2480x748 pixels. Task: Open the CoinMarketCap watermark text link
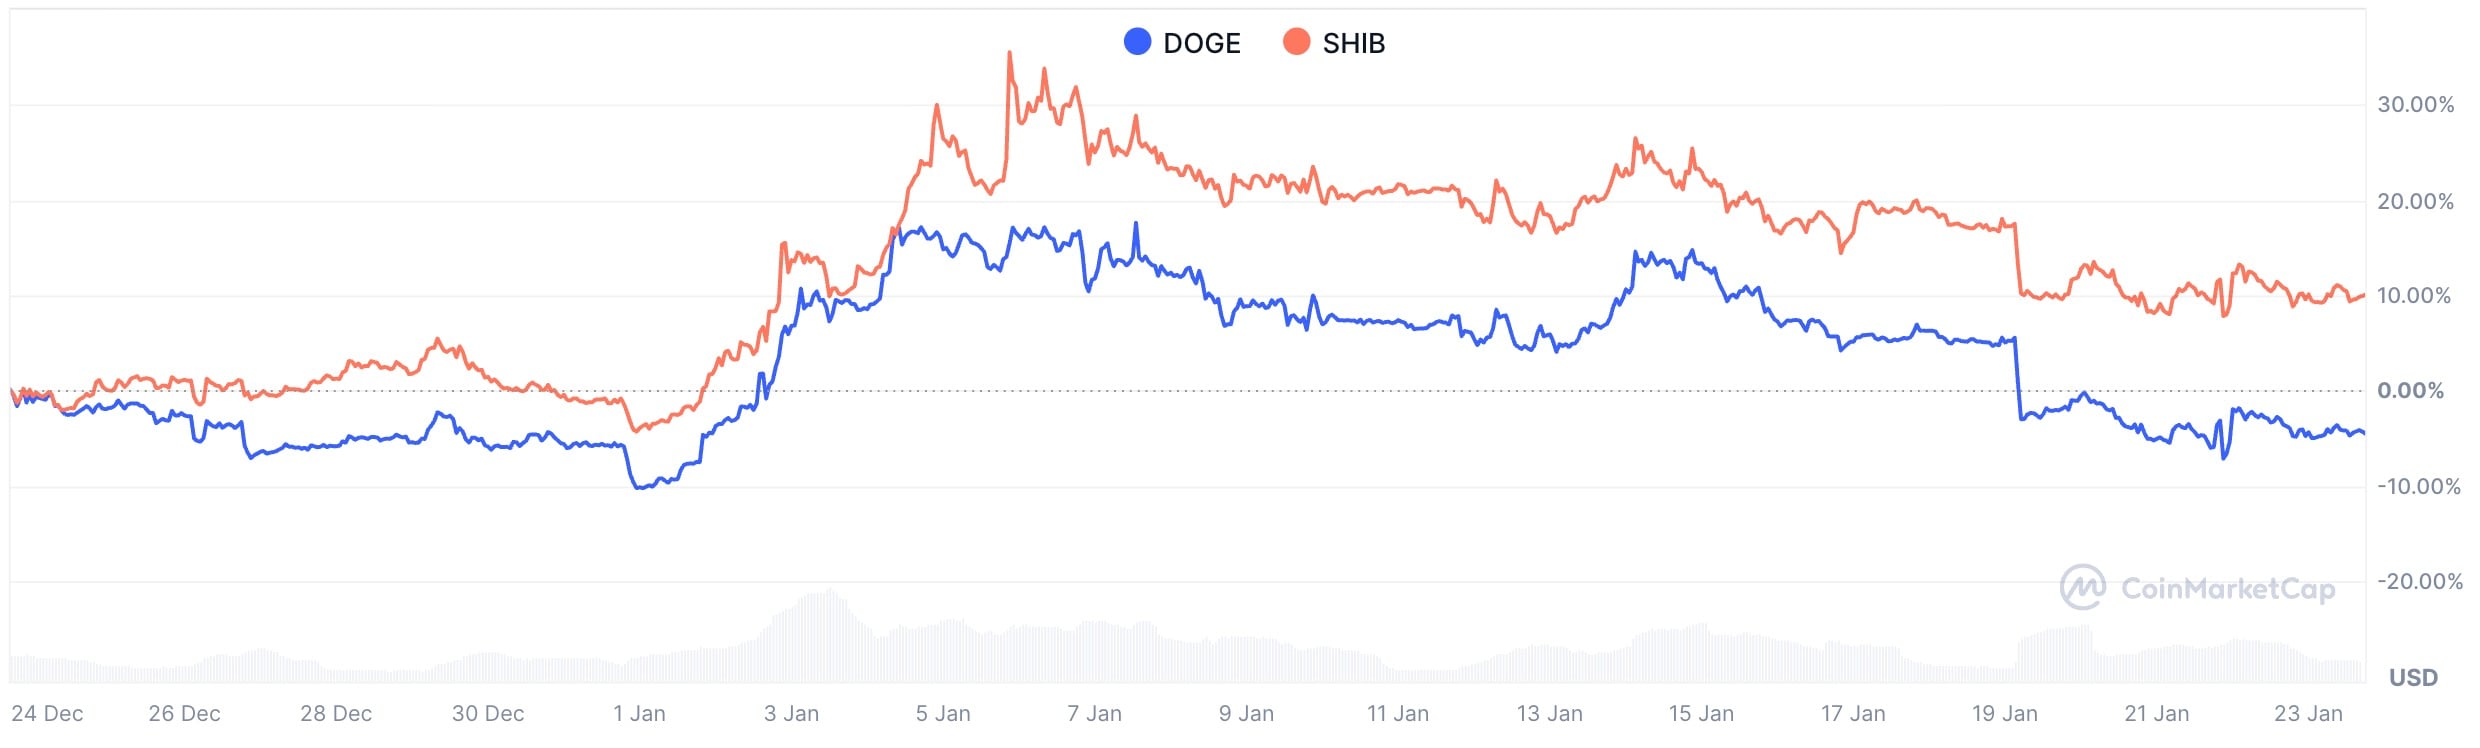[2228, 588]
